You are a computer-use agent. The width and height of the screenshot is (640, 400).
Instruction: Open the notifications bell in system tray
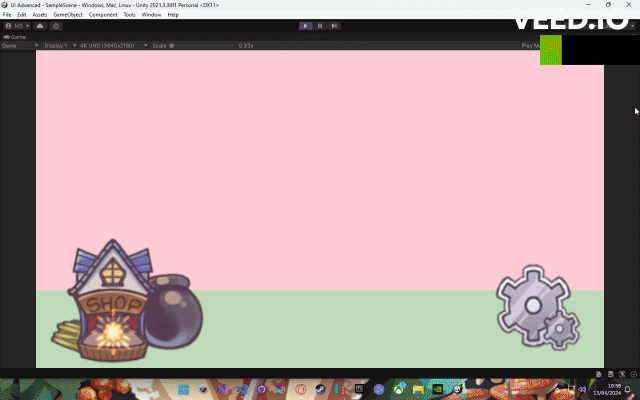(628, 390)
